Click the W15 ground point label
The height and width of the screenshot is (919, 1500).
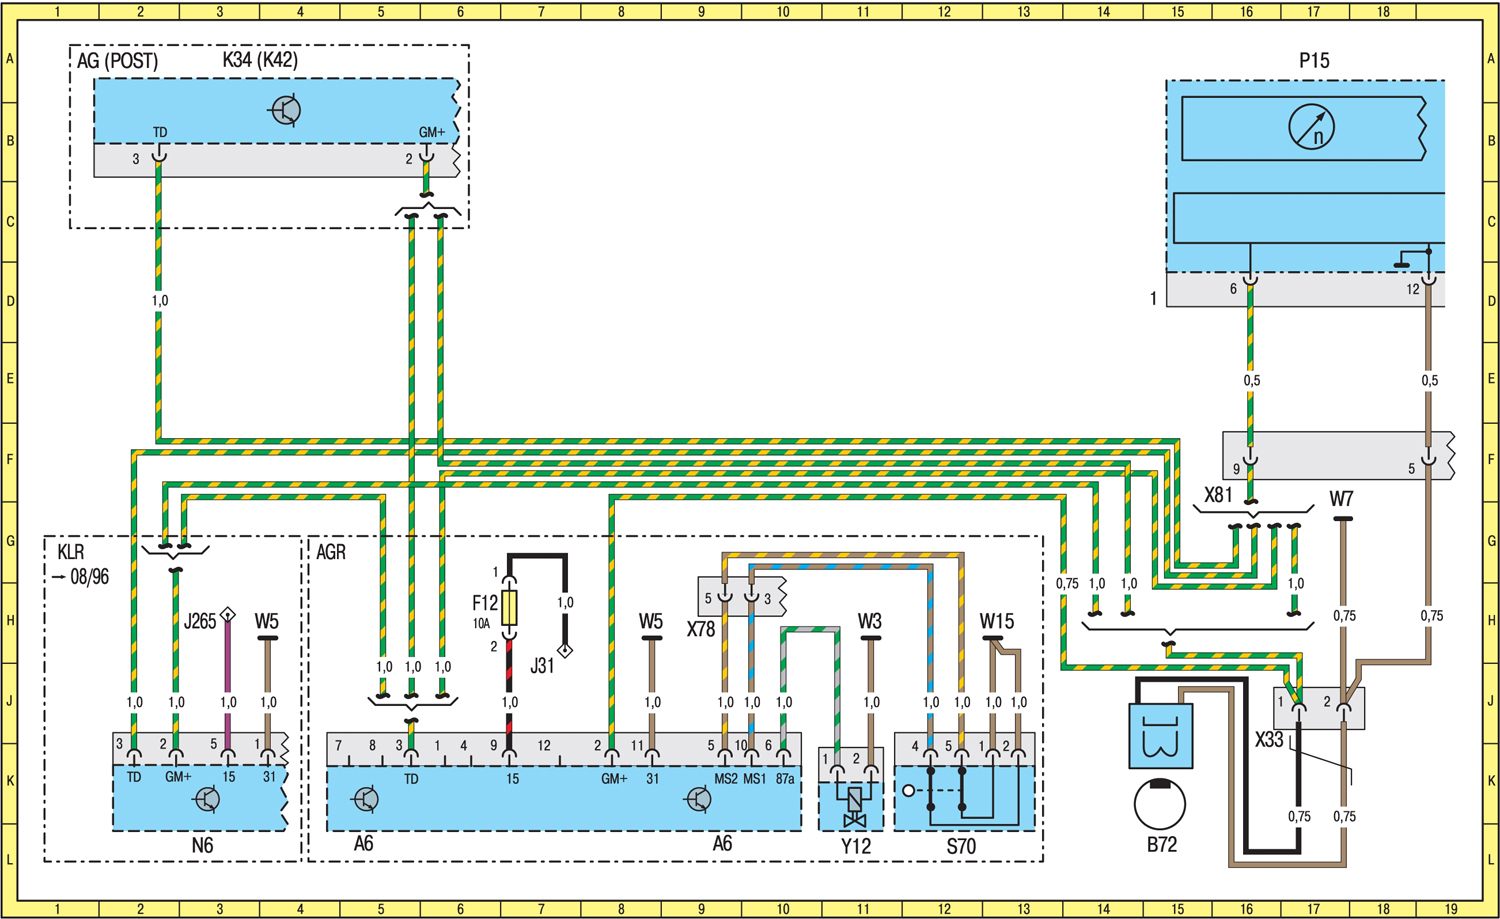pos(996,621)
